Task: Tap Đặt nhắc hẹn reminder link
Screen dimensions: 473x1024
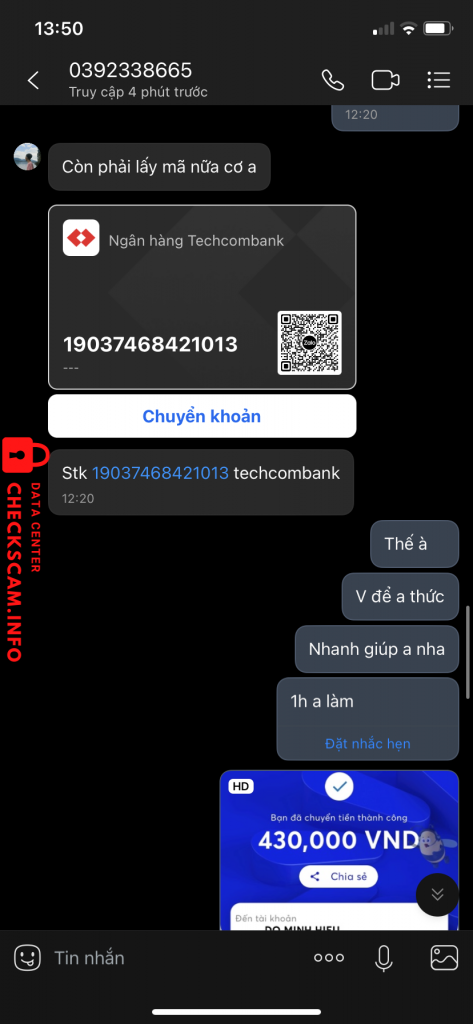Action: [x=368, y=743]
